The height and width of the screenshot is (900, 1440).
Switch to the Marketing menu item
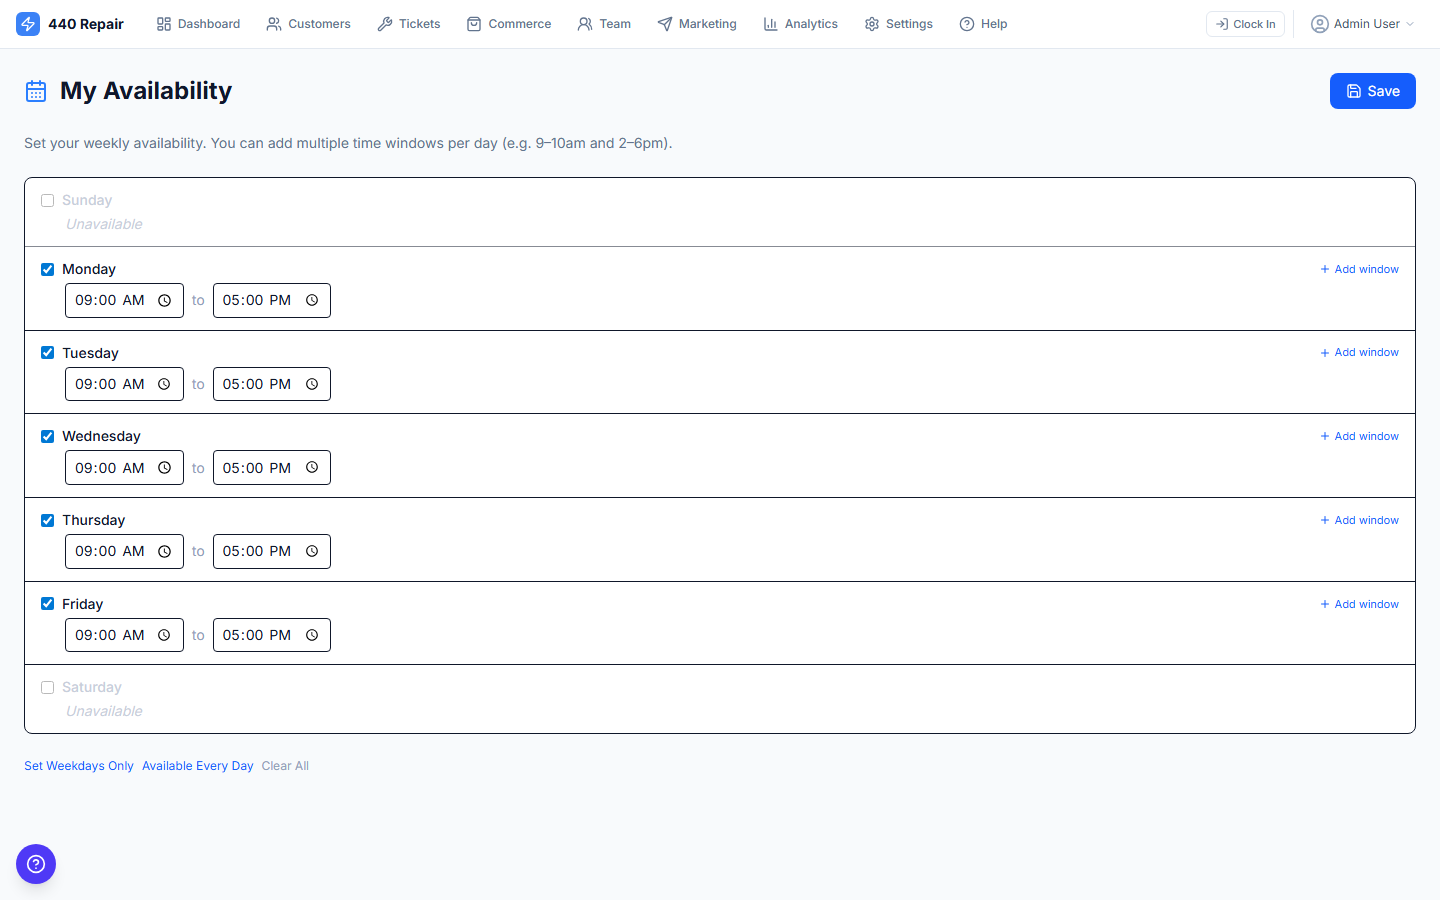click(x=697, y=23)
